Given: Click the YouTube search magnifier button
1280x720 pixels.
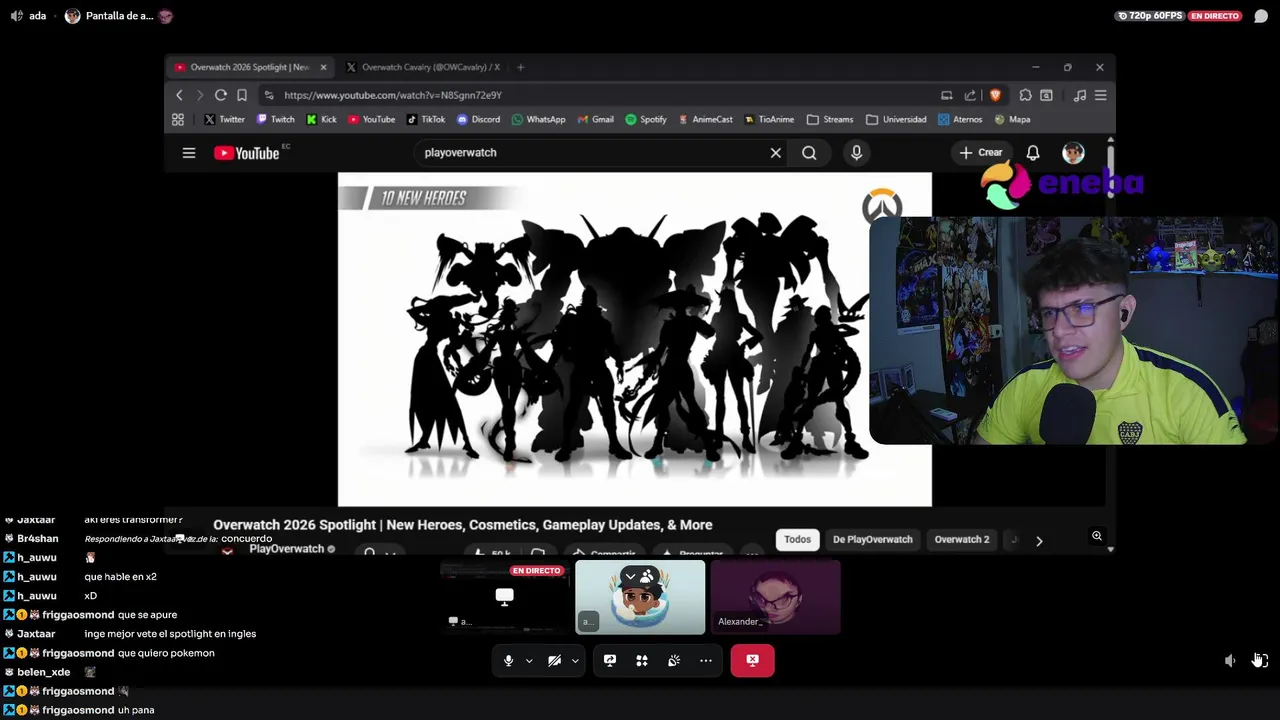Looking at the screenshot, I should click(x=809, y=153).
